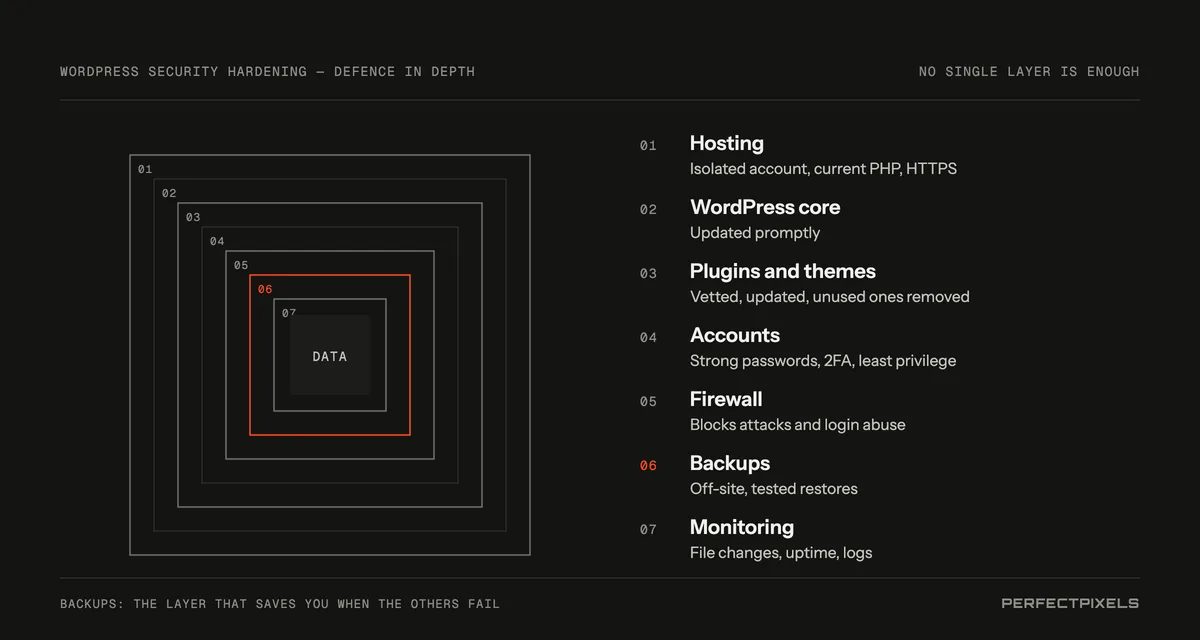Click the footer 'Backups: the layer that saves you' caption
This screenshot has height=640, width=1200.
(x=280, y=604)
